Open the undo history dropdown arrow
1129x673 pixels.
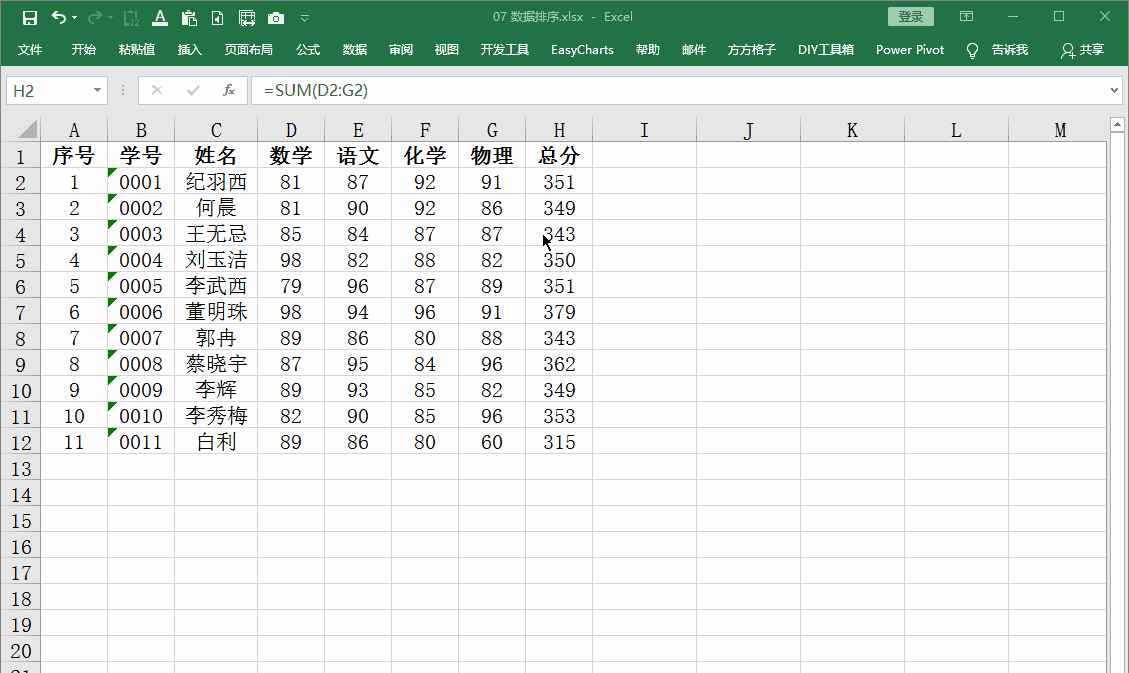click(x=74, y=17)
